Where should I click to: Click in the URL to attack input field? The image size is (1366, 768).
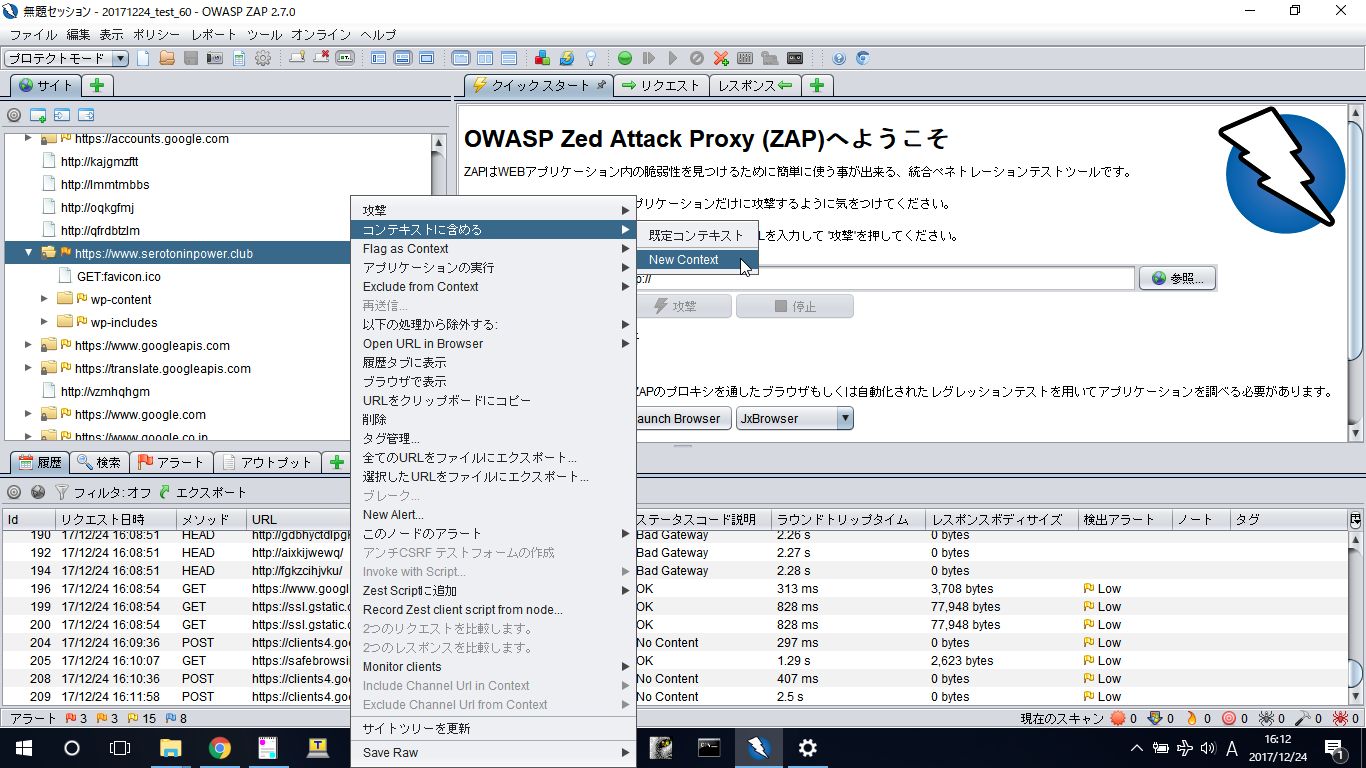[x=885, y=278]
